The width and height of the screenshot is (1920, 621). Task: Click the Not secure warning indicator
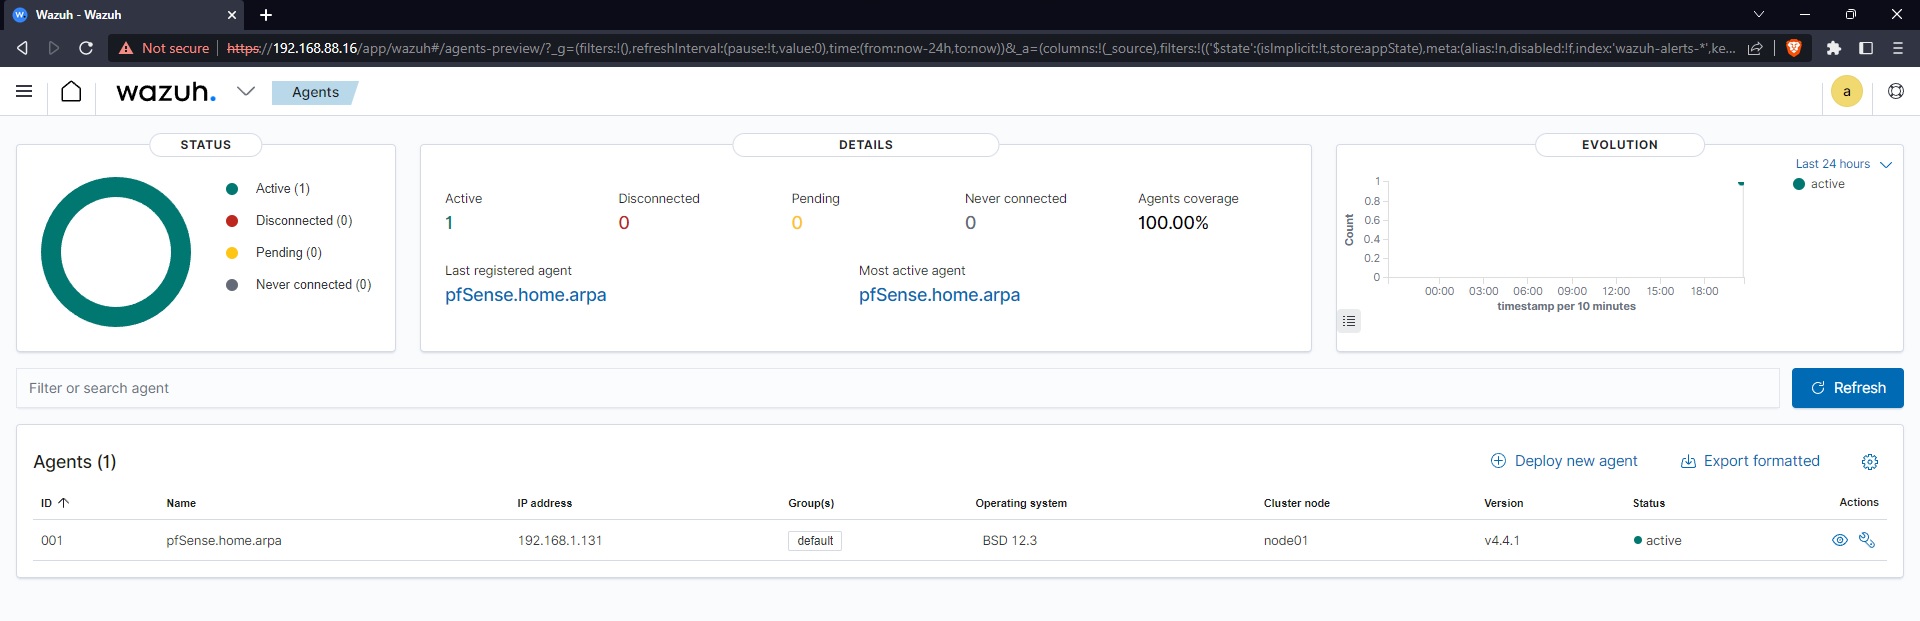point(164,48)
